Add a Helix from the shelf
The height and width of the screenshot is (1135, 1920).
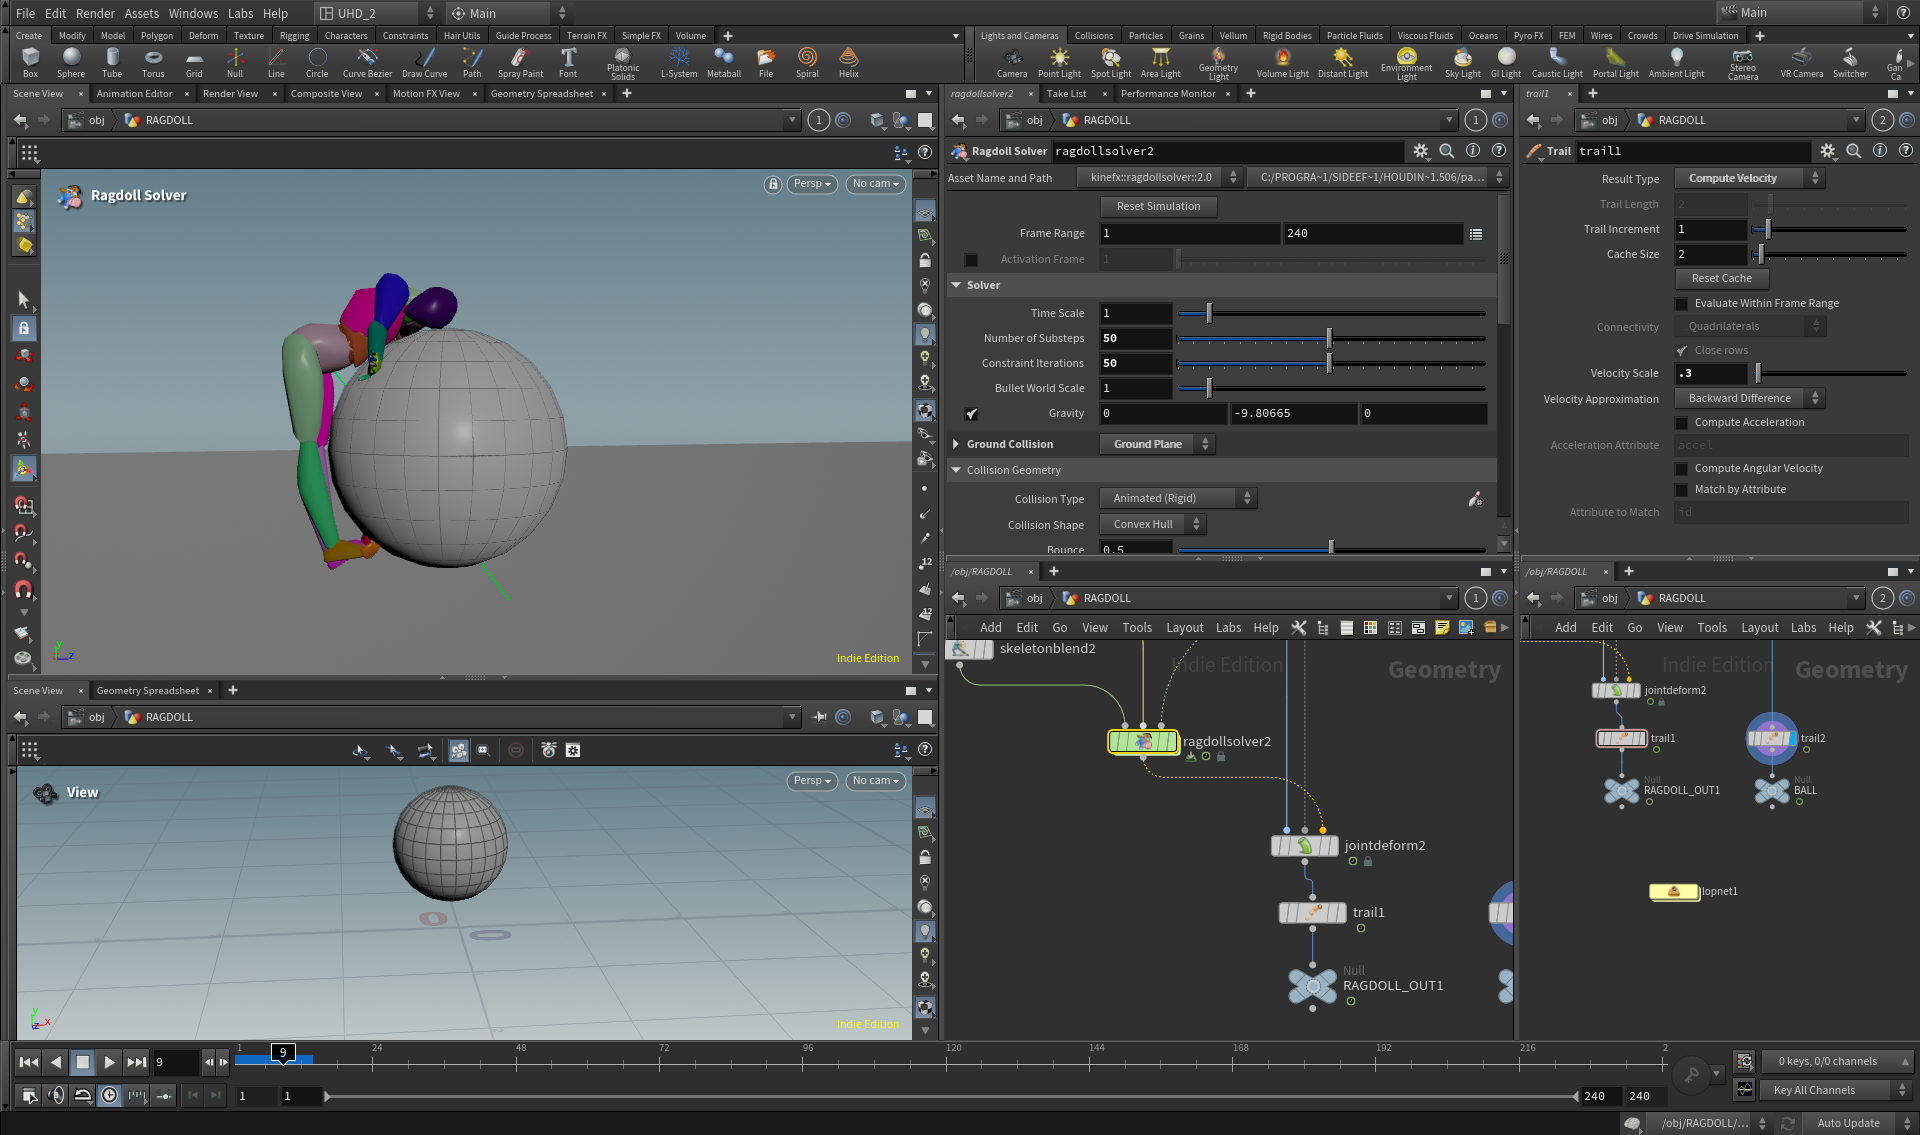pos(849,62)
